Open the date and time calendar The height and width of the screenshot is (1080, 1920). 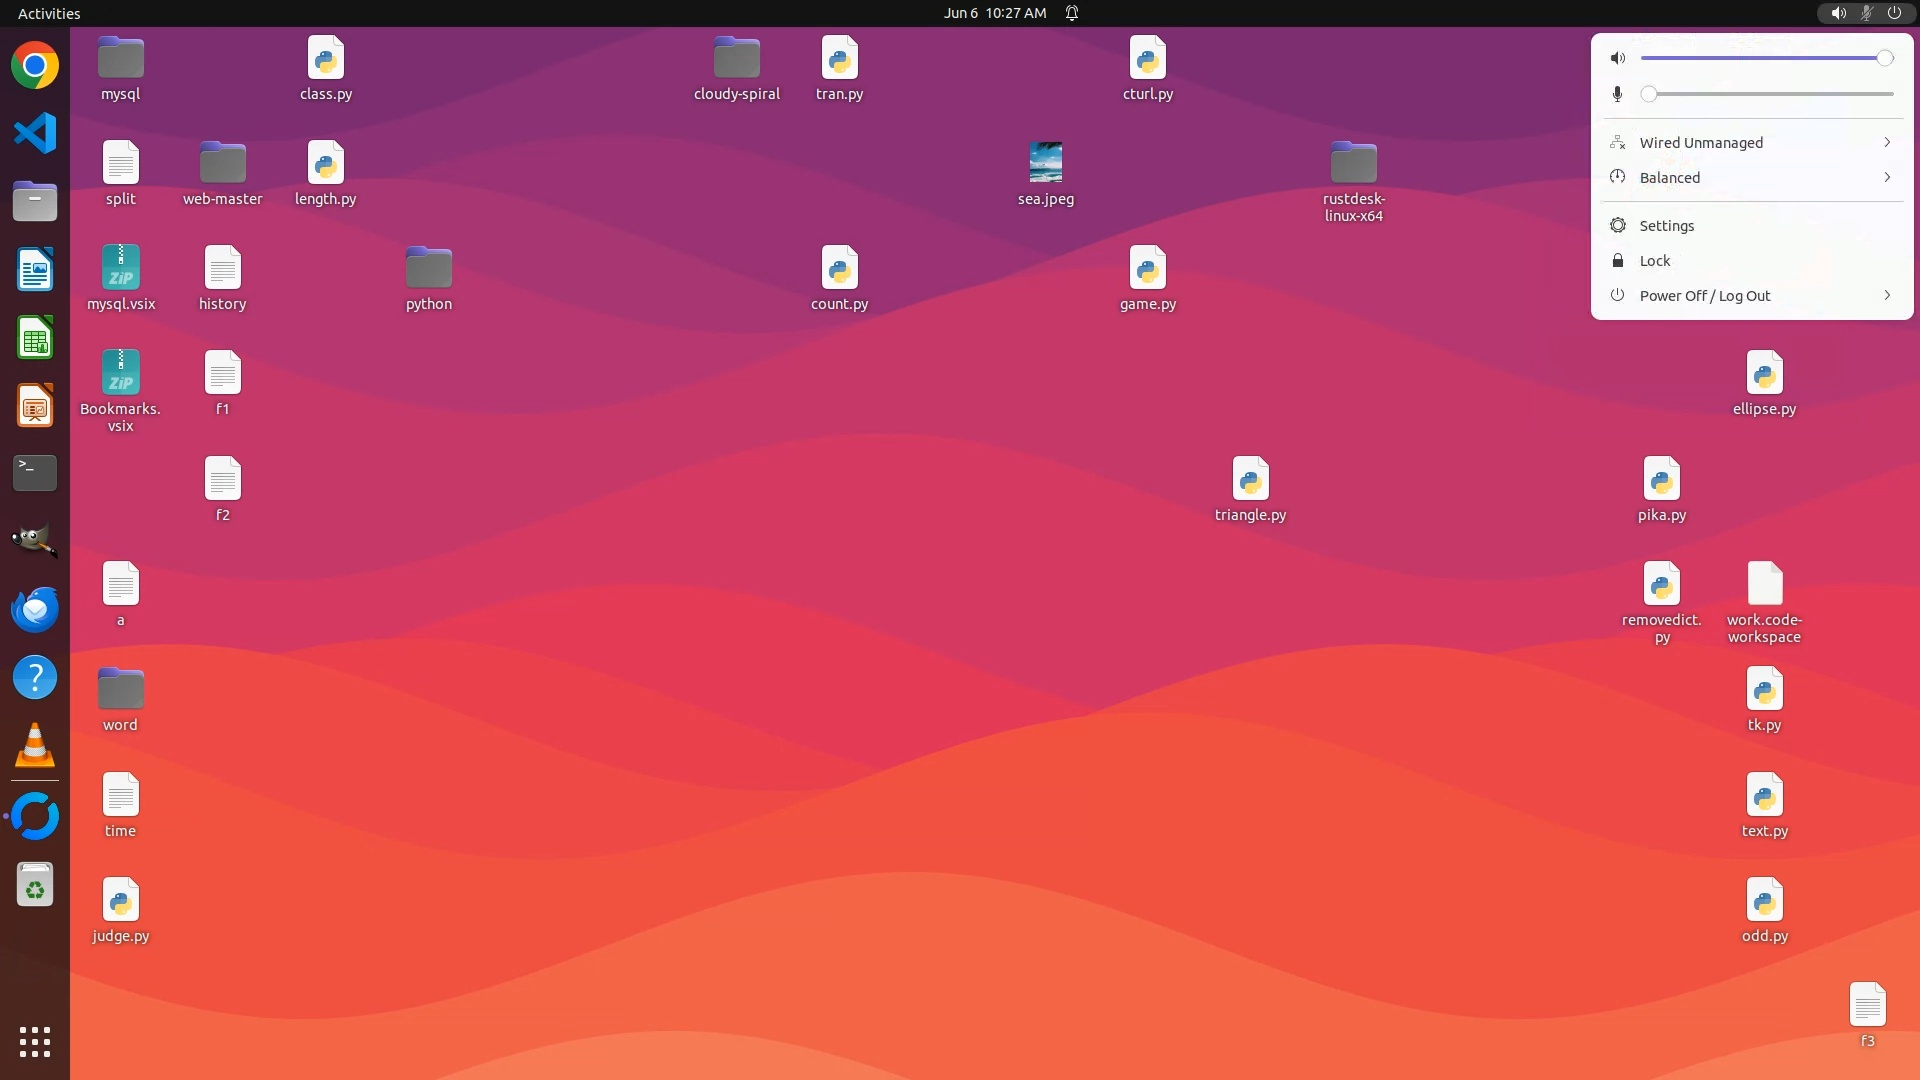(994, 13)
